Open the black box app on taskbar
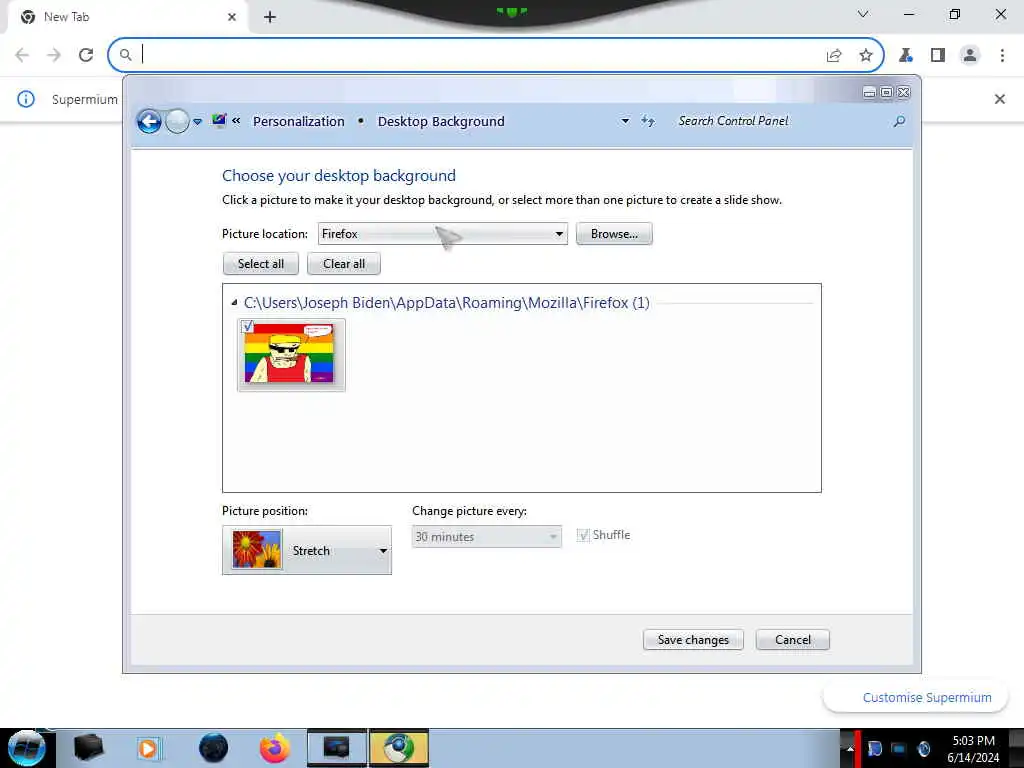This screenshot has height=768, width=1024. 89,748
